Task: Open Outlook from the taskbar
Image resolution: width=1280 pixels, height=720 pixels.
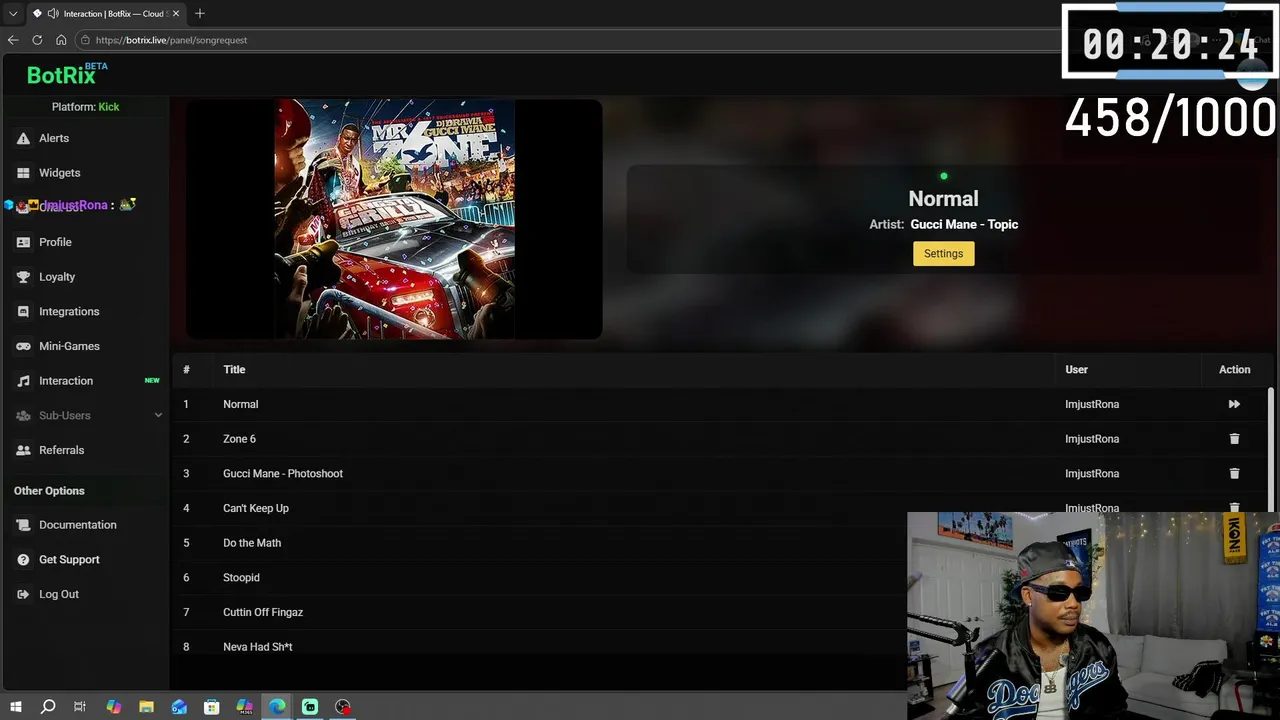Action: coord(179,707)
